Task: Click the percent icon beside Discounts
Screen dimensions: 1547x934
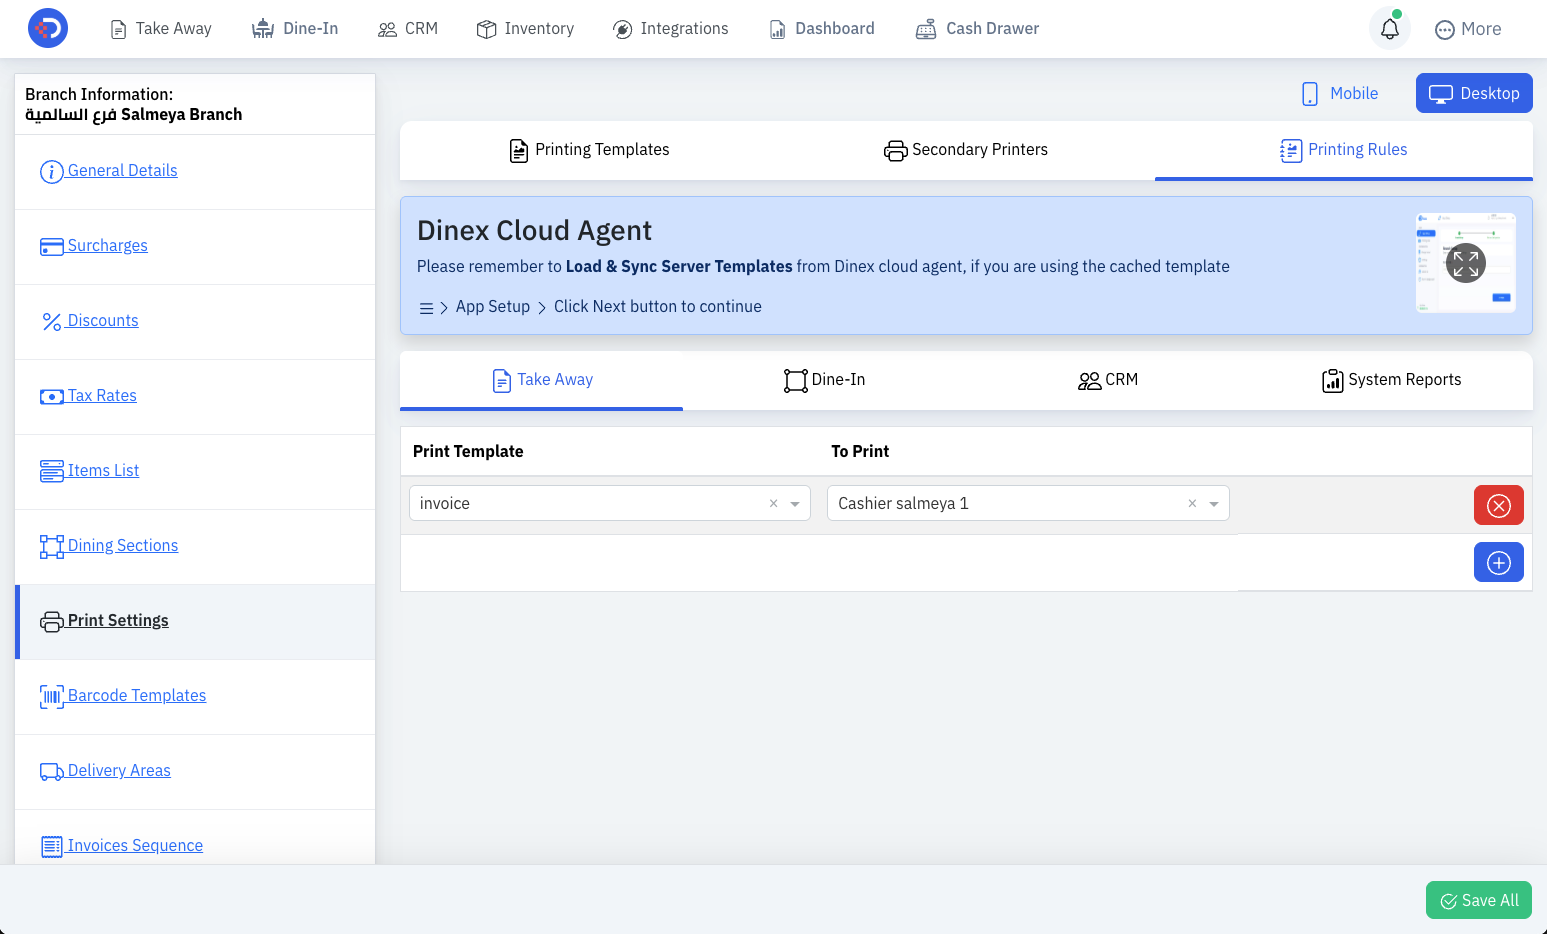Action: point(51,322)
